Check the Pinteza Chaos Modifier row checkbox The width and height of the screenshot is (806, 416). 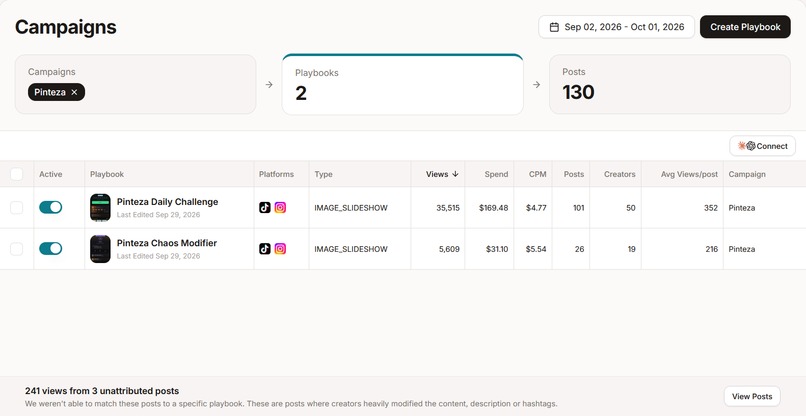click(x=16, y=249)
